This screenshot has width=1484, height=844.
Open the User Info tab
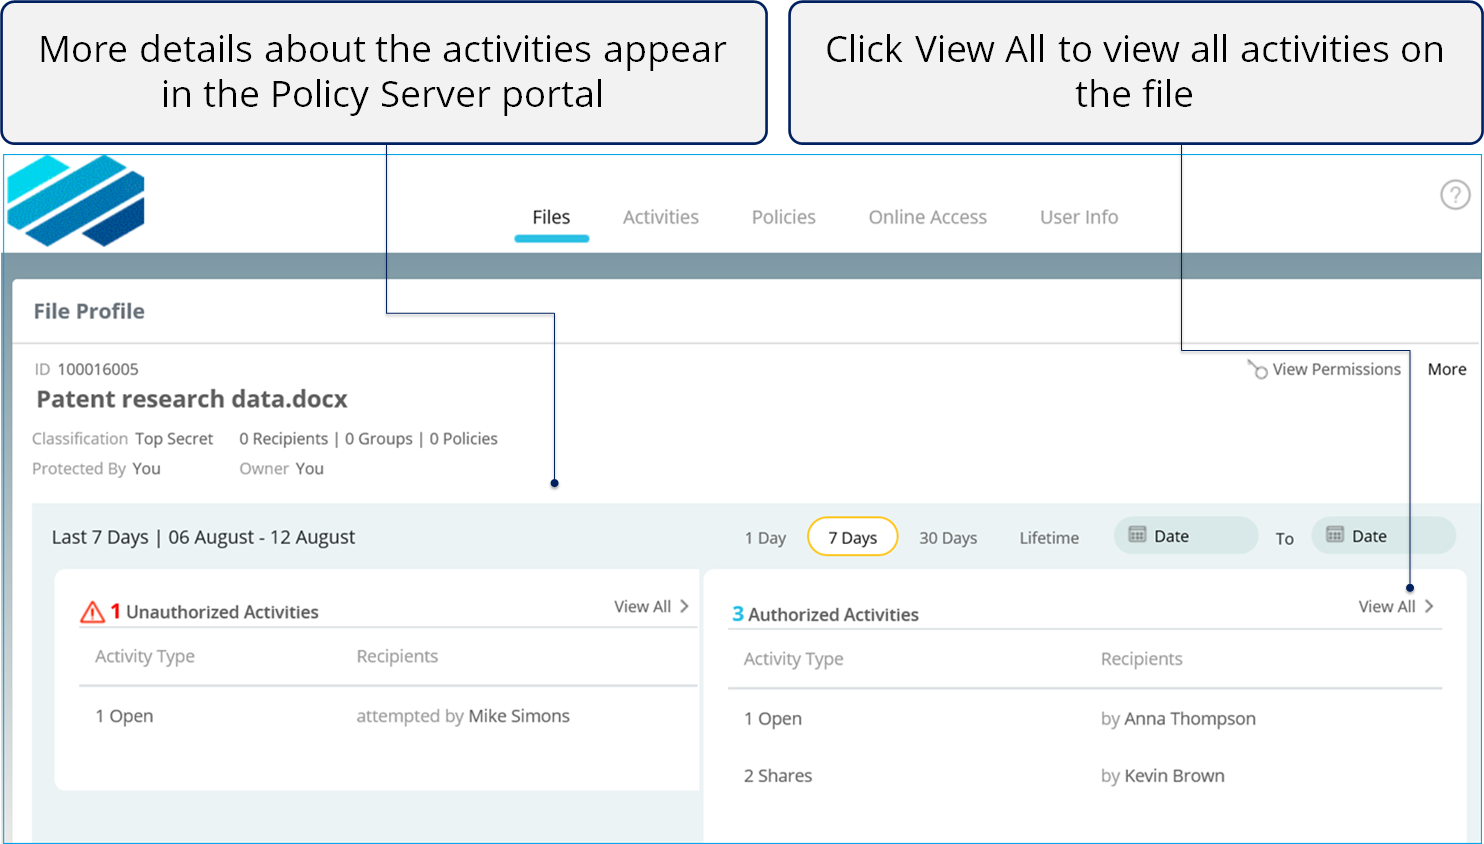pyautogui.click(x=1078, y=217)
